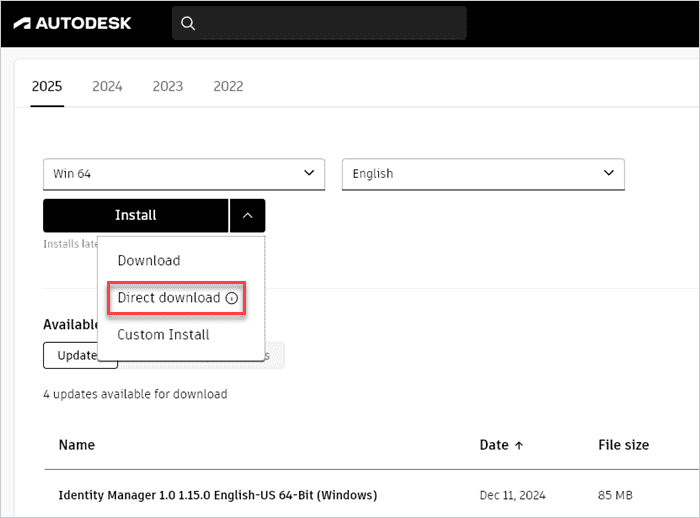Sort by the Name column header
700x518 pixels.
pyautogui.click(x=77, y=445)
